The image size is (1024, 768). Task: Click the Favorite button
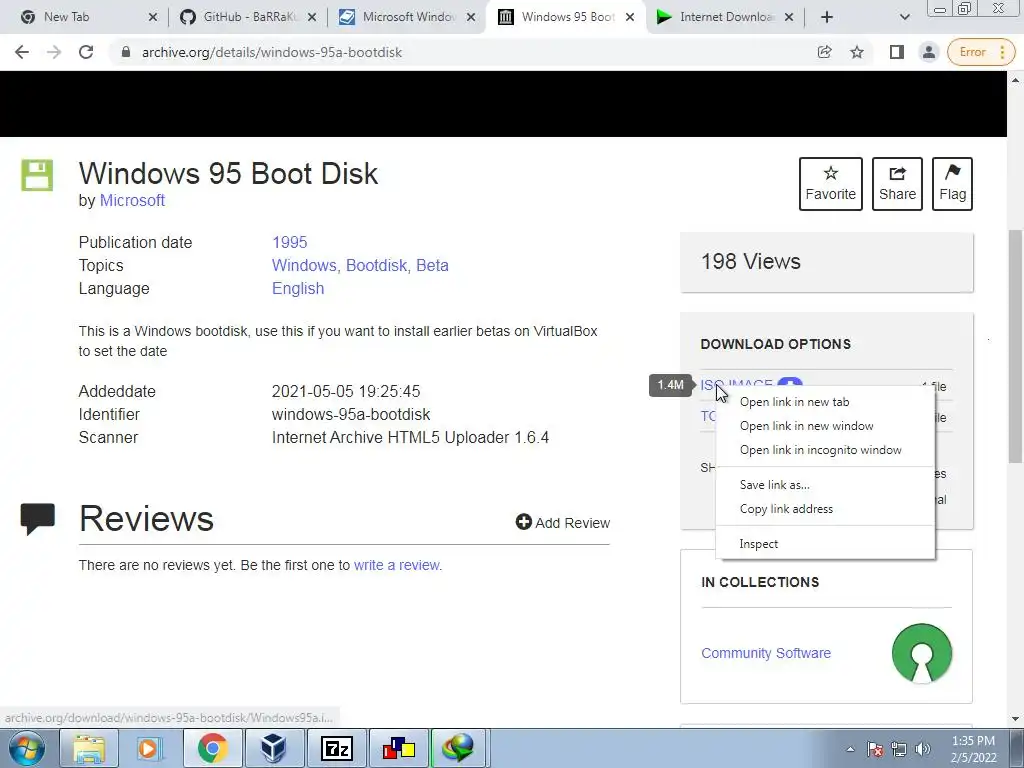831,184
